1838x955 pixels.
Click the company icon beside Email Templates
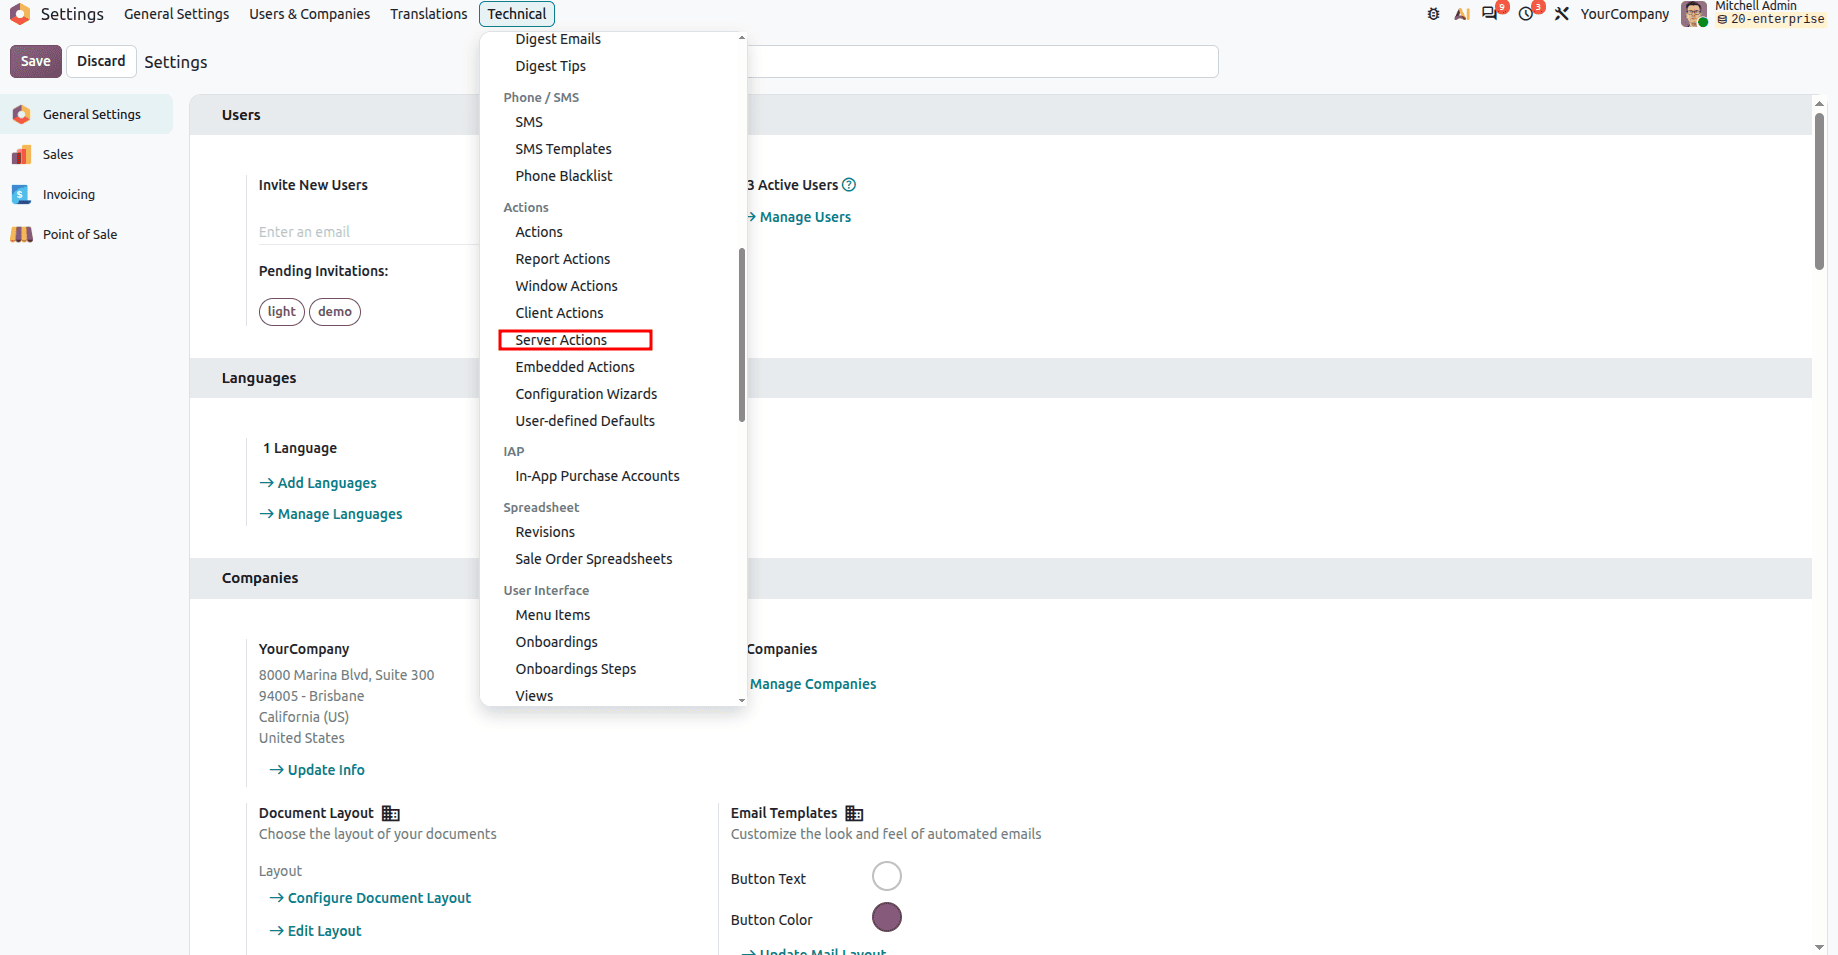pos(854,814)
